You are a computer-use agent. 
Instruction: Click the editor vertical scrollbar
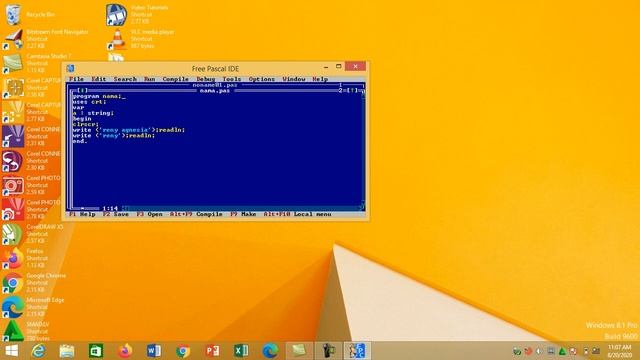pos(362,149)
